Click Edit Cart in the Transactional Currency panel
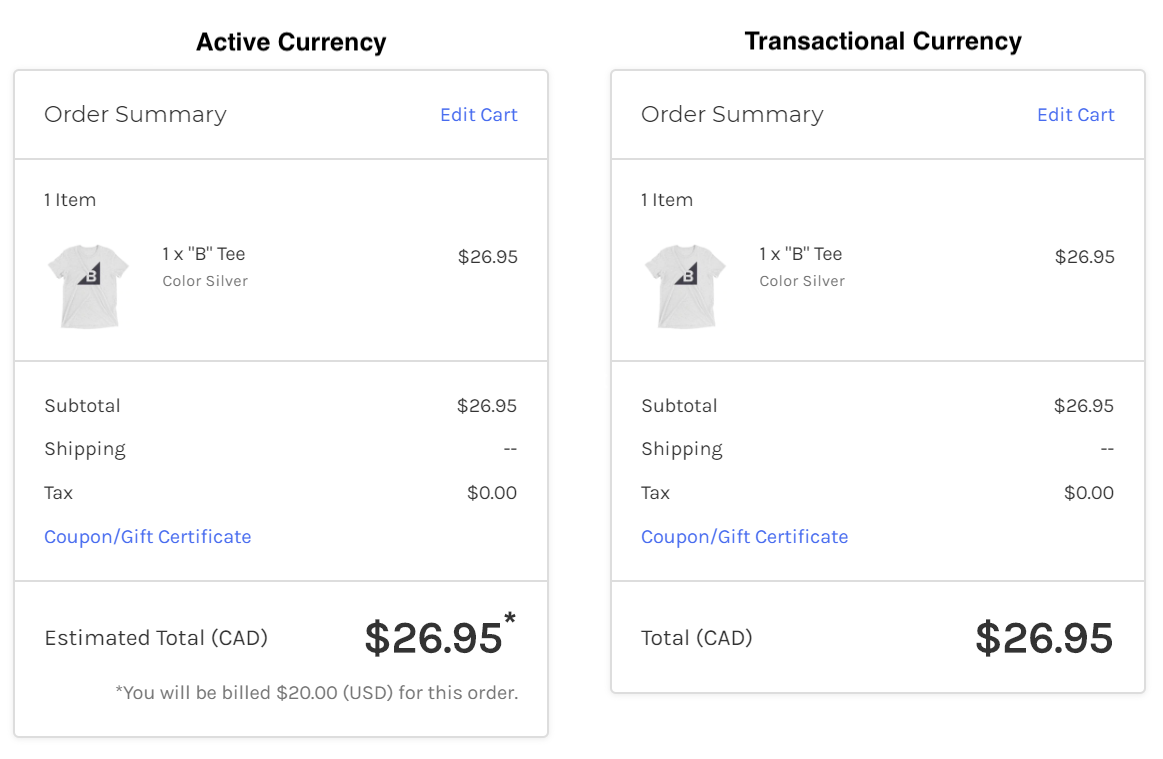The height and width of the screenshot is (759, 1163). pyautogui.click(x=1075, y=115)
